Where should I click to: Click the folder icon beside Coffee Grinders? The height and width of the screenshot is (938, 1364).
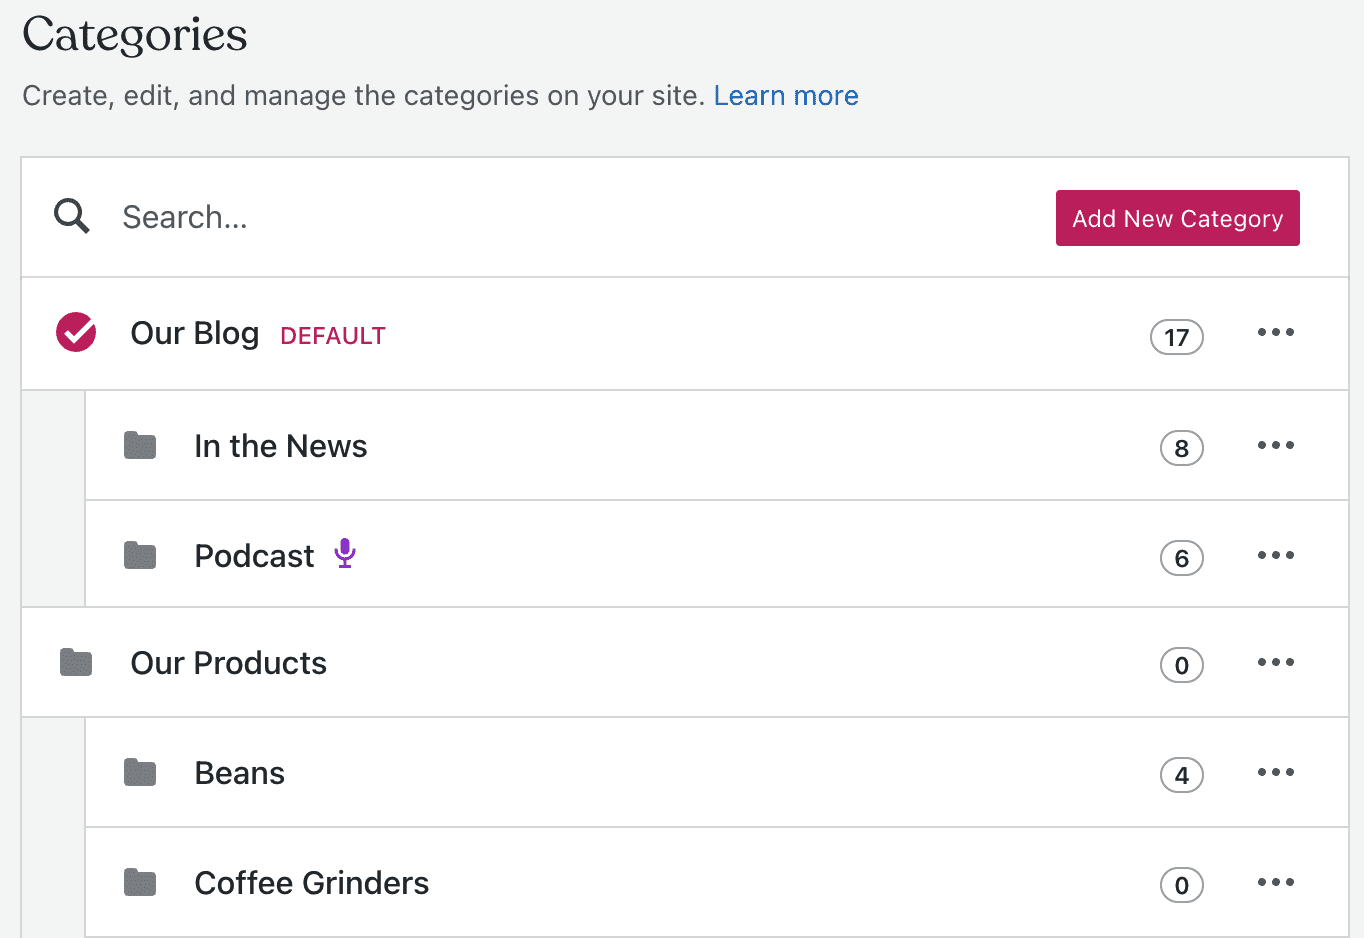pyautogui.click(x=140, y=881)
